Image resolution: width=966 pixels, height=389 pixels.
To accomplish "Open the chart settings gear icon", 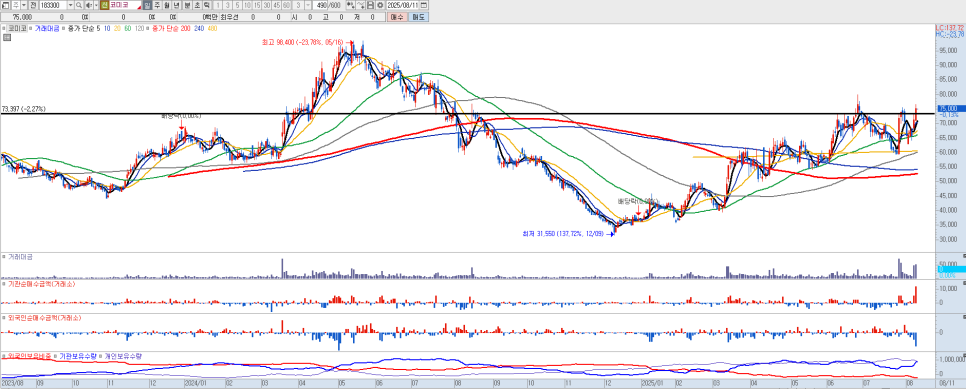I will tap(380, 5).
